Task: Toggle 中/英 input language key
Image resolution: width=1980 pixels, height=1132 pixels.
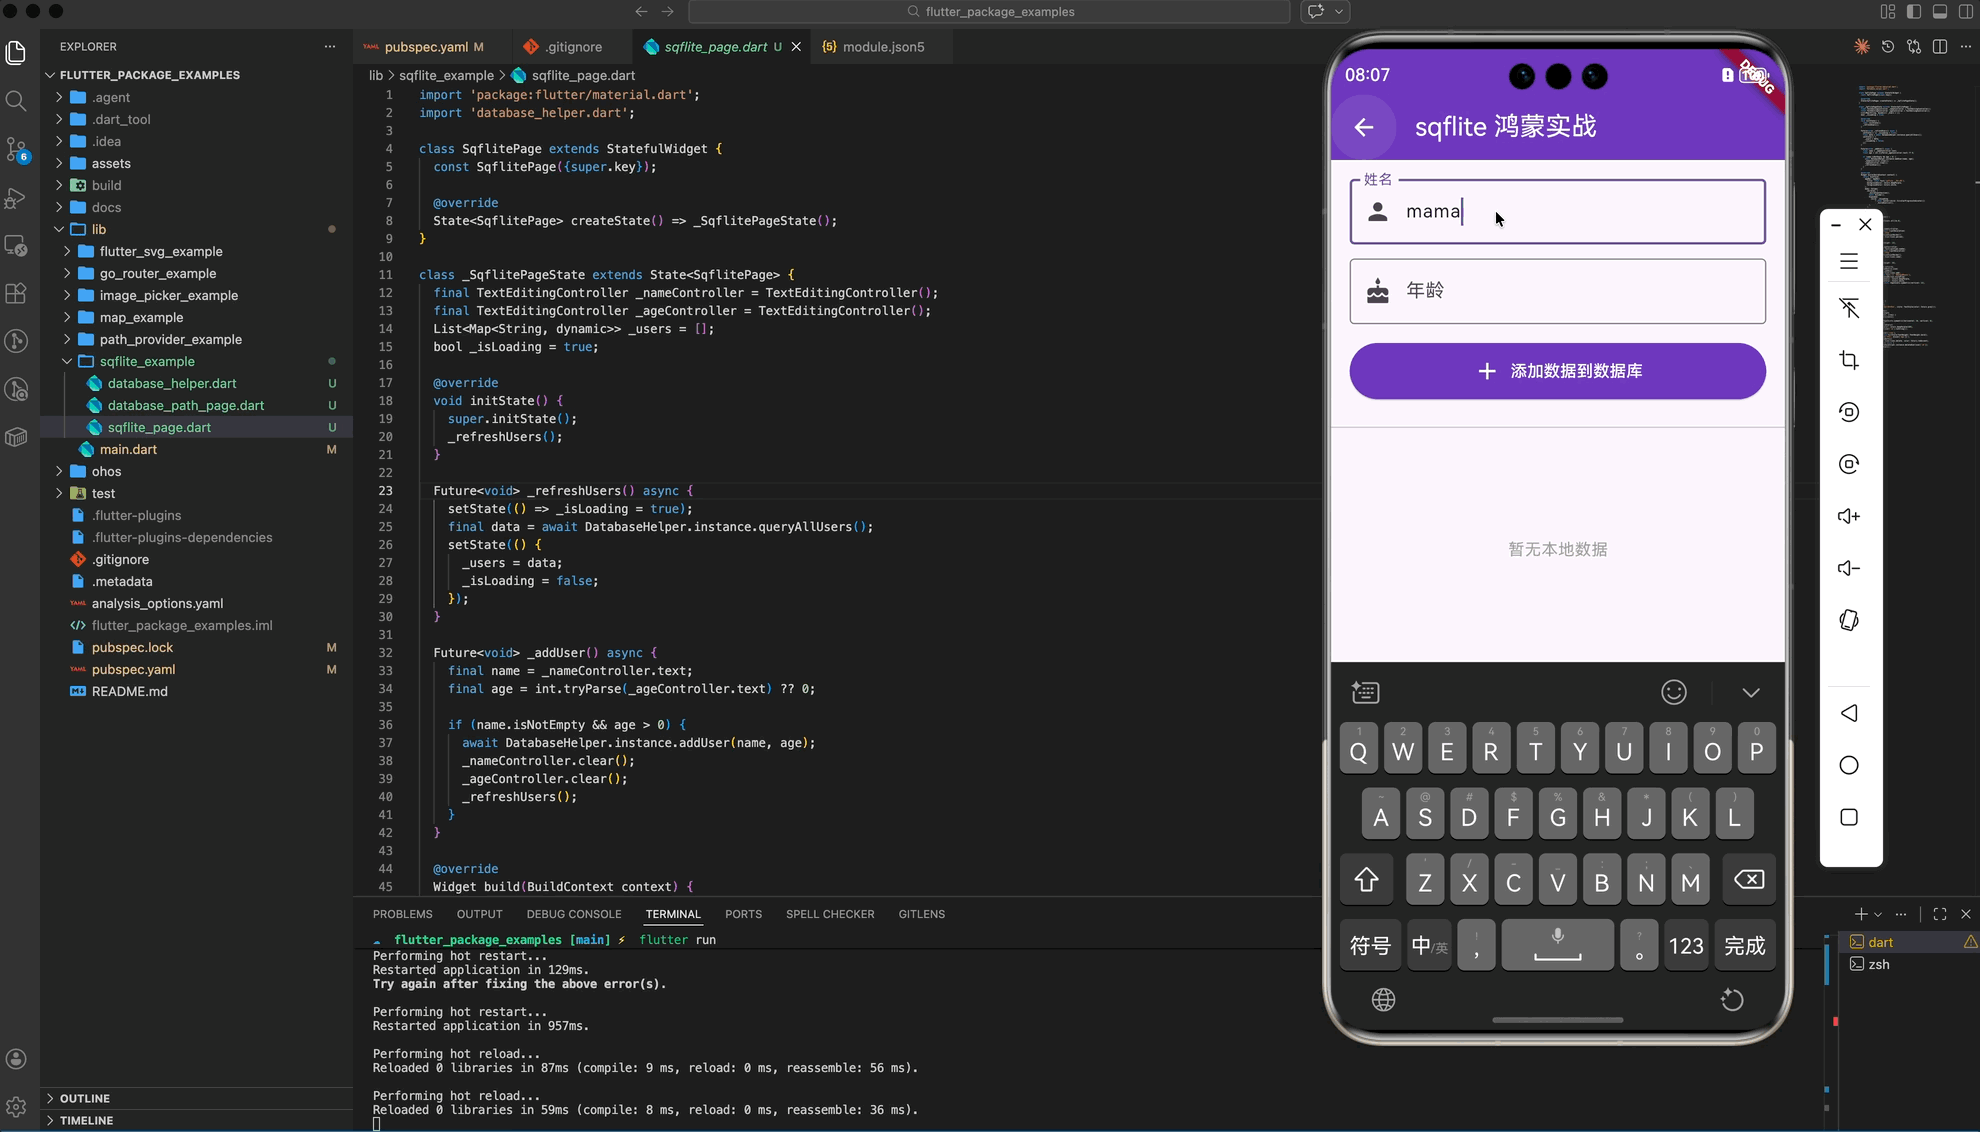Action: [1429, 946]
